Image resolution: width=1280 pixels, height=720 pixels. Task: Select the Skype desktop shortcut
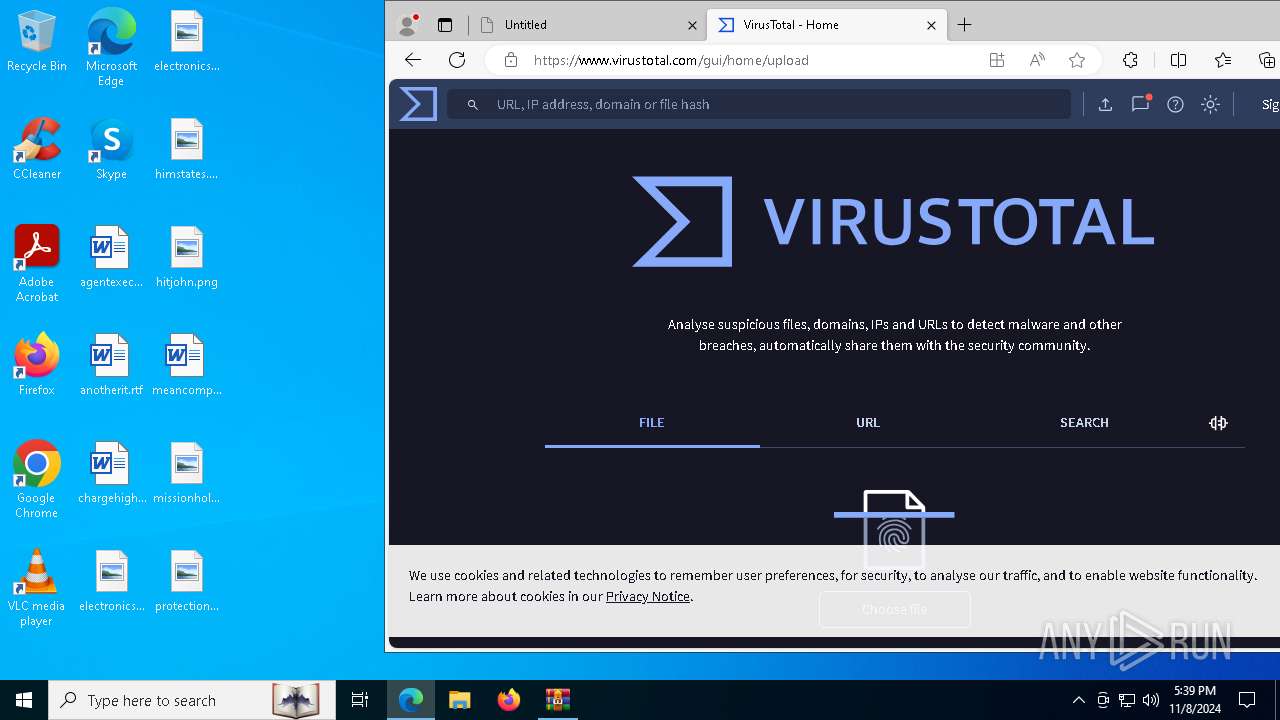[x=111, y=149]
